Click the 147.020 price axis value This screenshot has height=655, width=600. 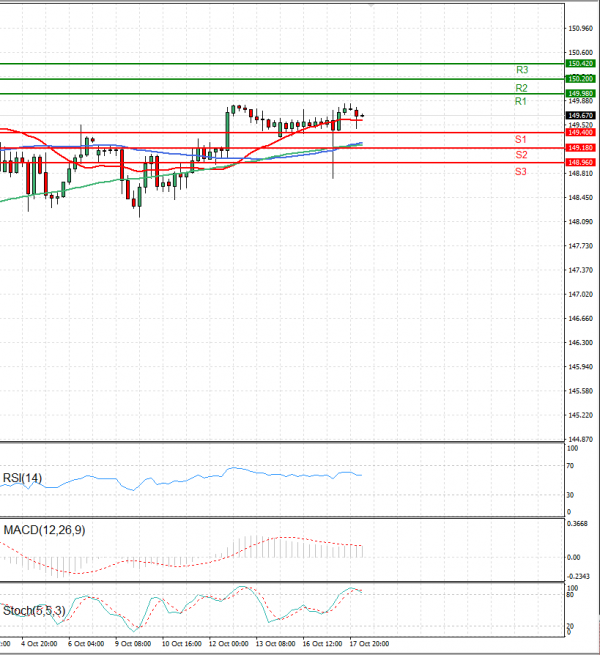pyautogui.click(x=580, y=294)
